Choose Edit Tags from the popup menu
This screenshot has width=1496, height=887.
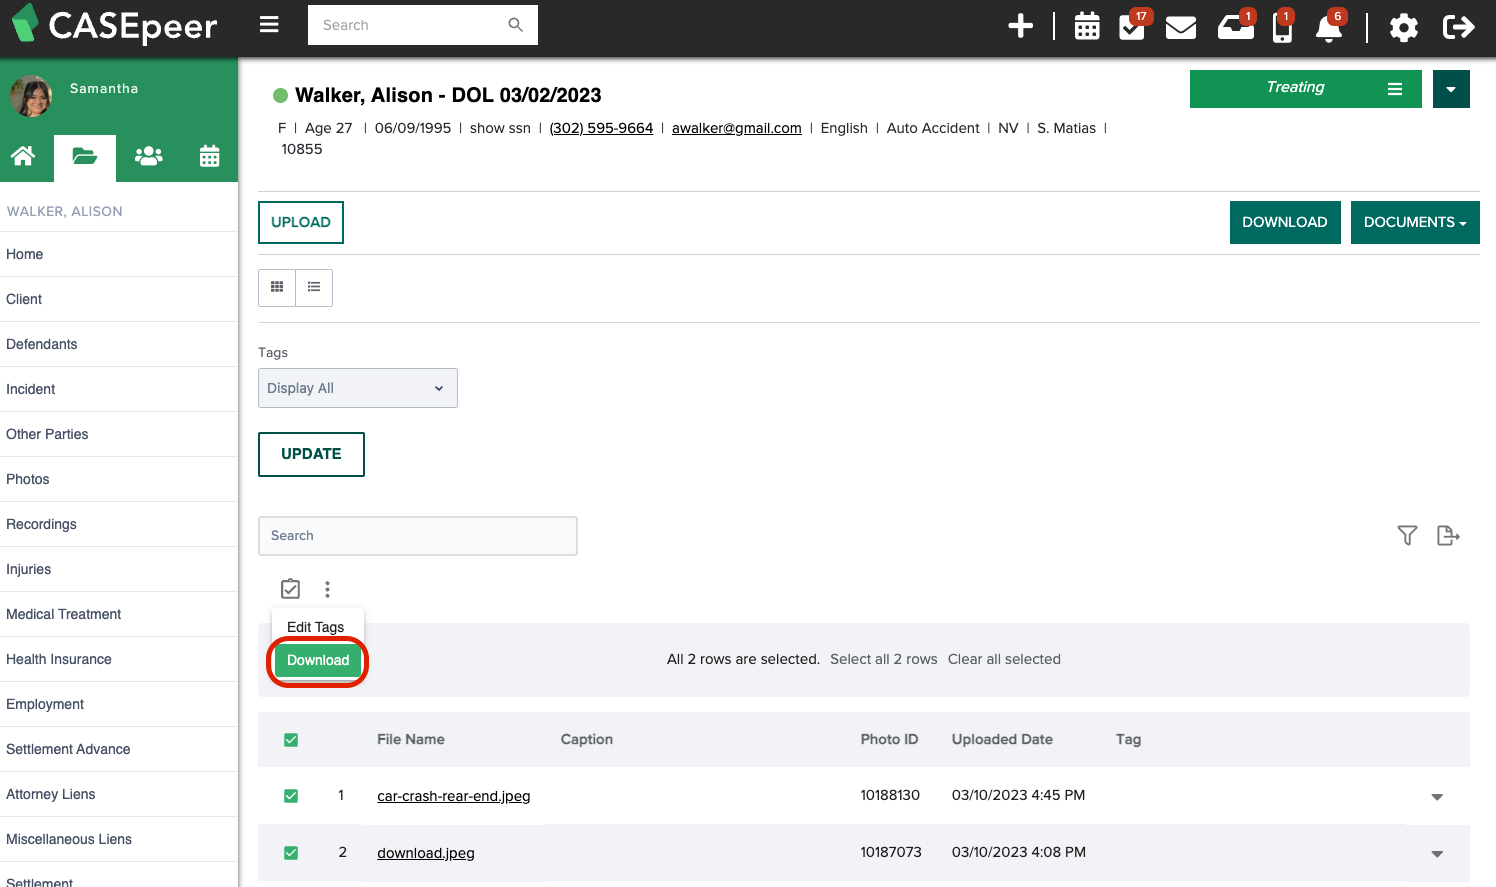click(316, 627)
